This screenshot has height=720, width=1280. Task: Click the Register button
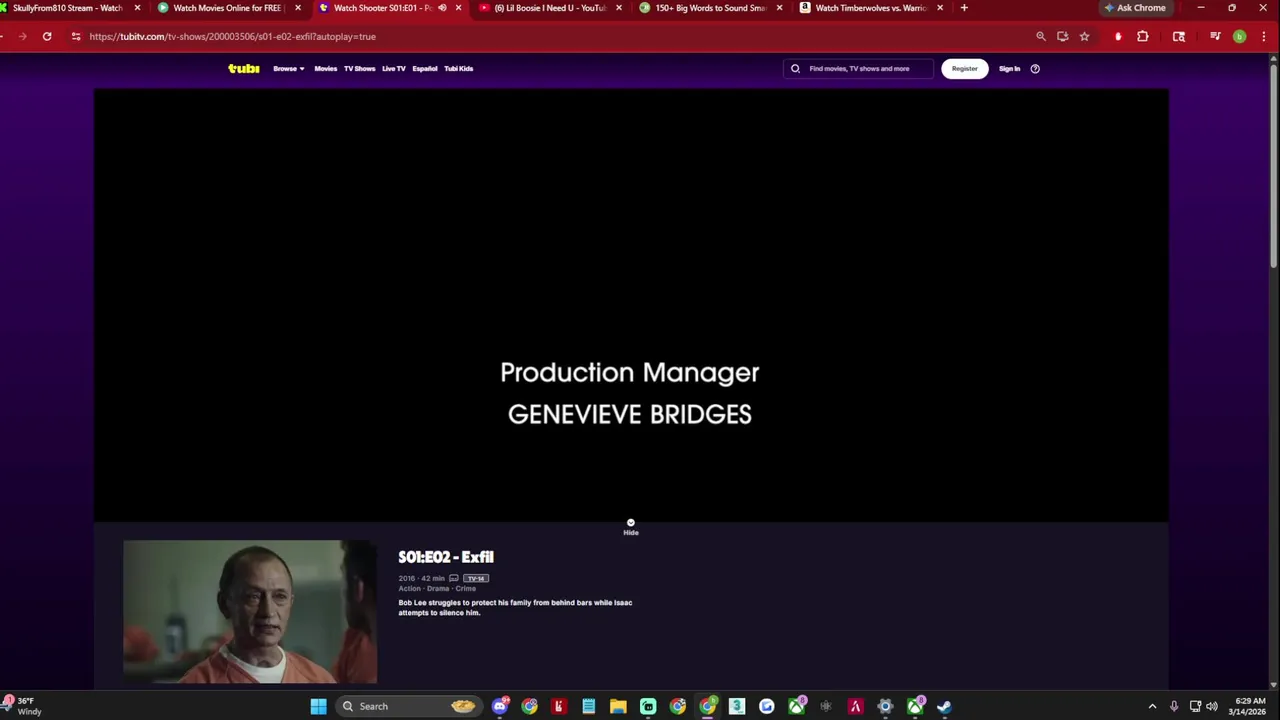(x=964, y=68)
